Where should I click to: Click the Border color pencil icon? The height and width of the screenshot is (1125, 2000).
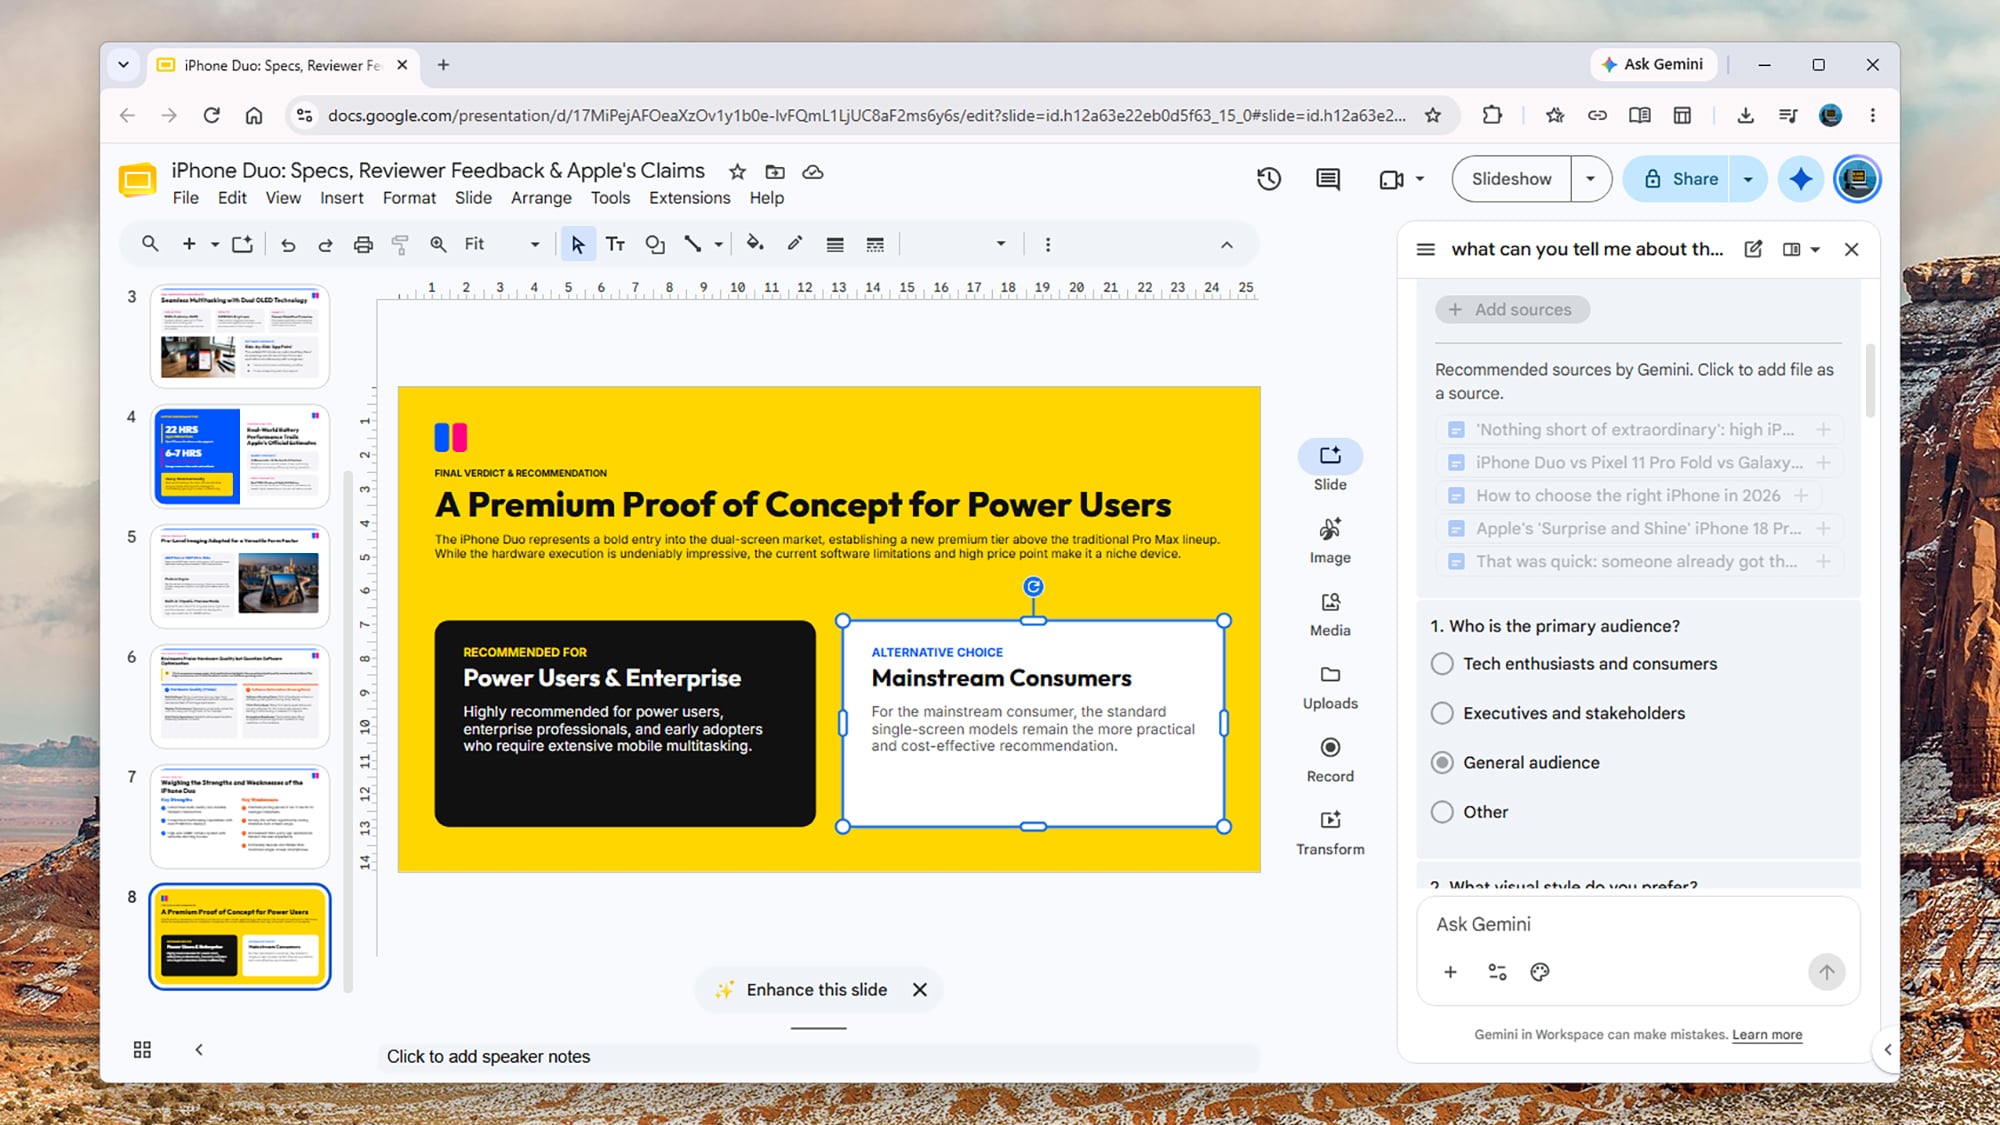coord(795,244)
